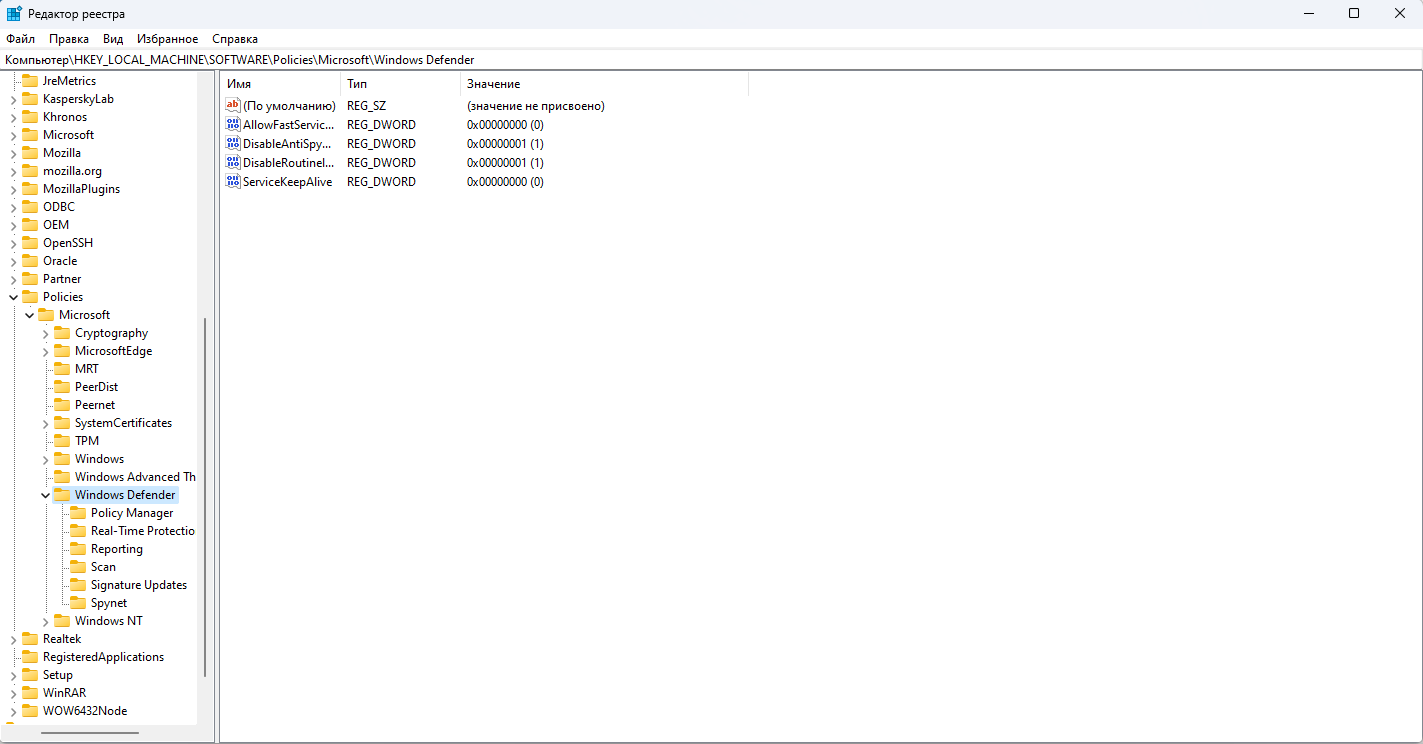Click the MRT folder icon

point(61,368)
